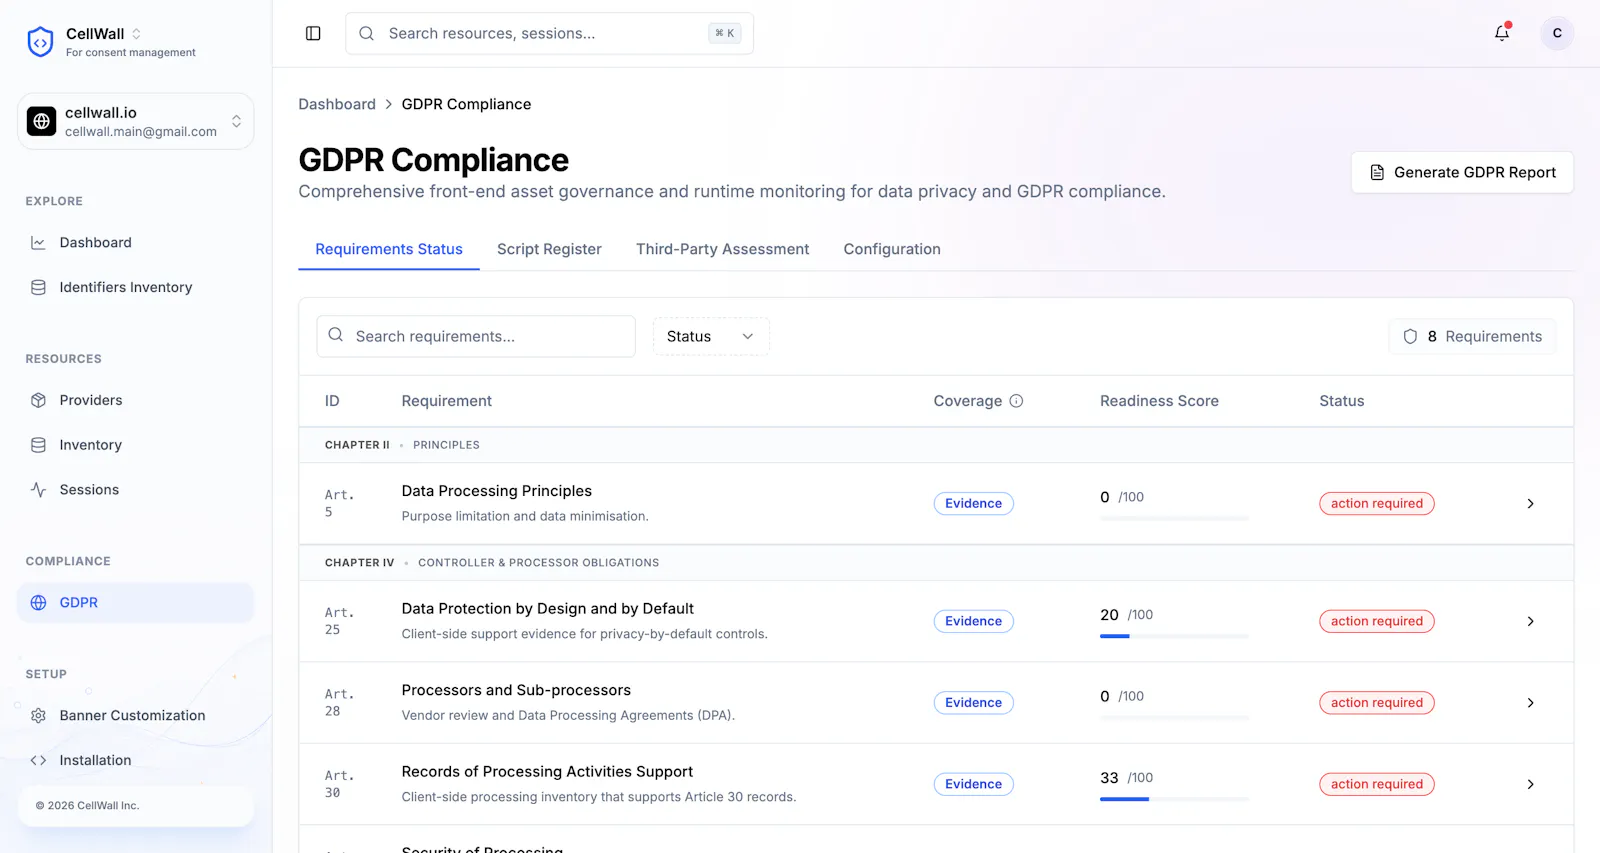
Task: Expand Data Processing Principles row chevron
Action: tap(1530, 504)
